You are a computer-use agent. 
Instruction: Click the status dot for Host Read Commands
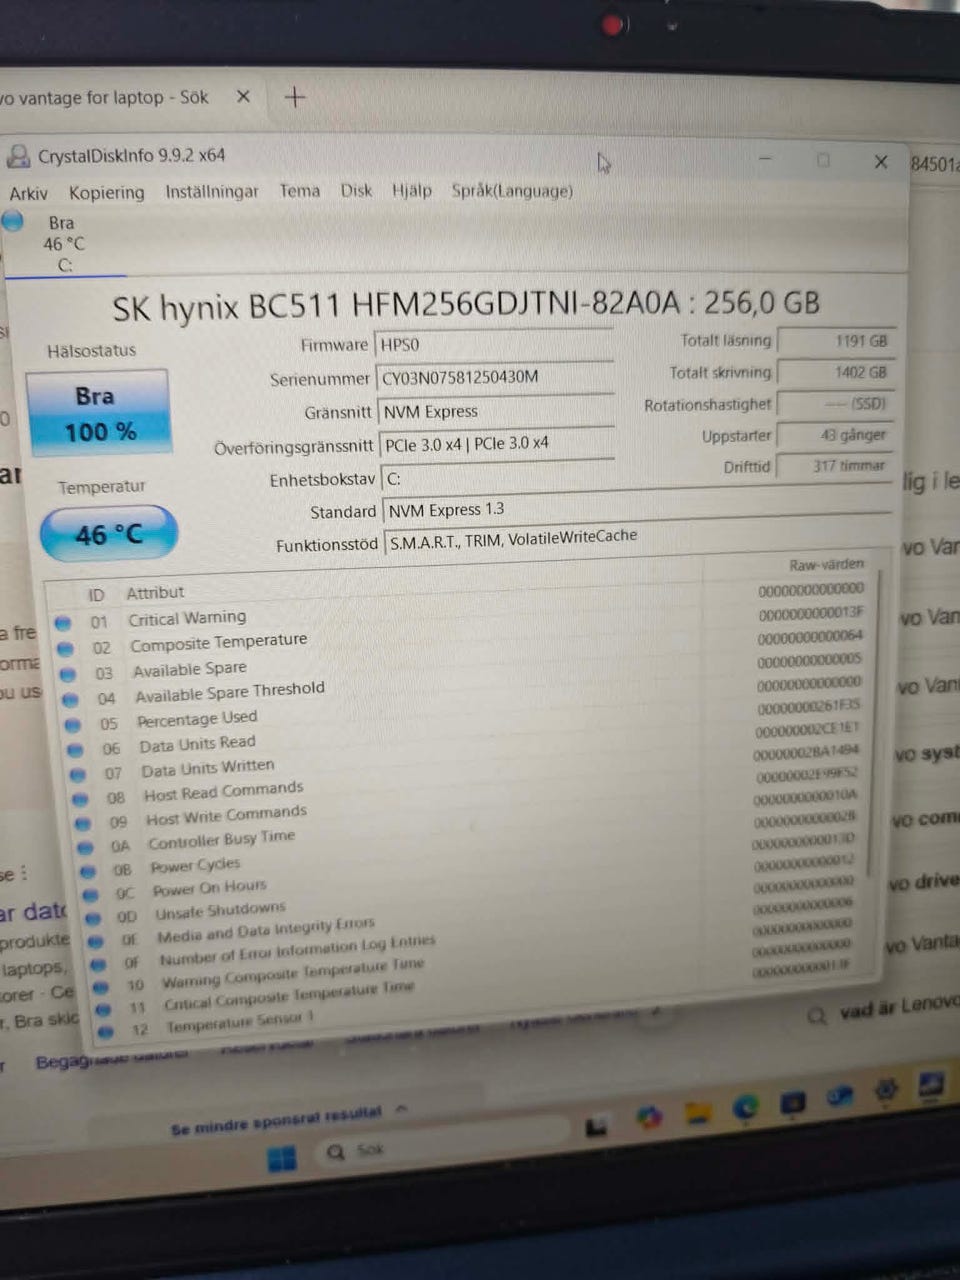click(82, 798)
